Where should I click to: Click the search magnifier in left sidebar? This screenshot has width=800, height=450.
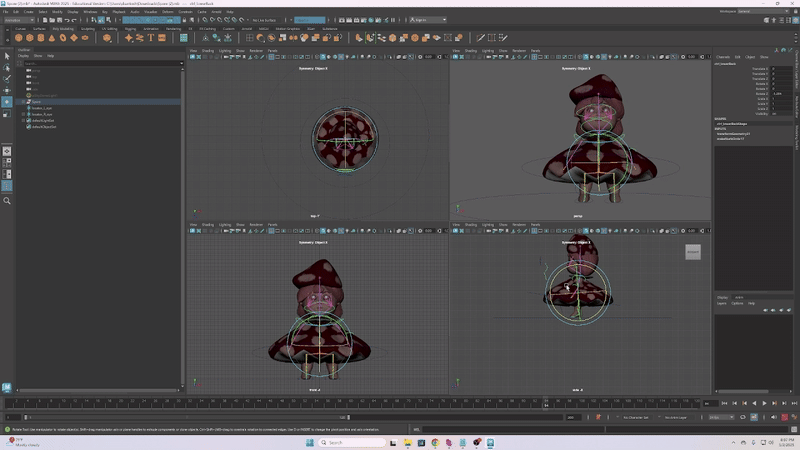(7, 201)
